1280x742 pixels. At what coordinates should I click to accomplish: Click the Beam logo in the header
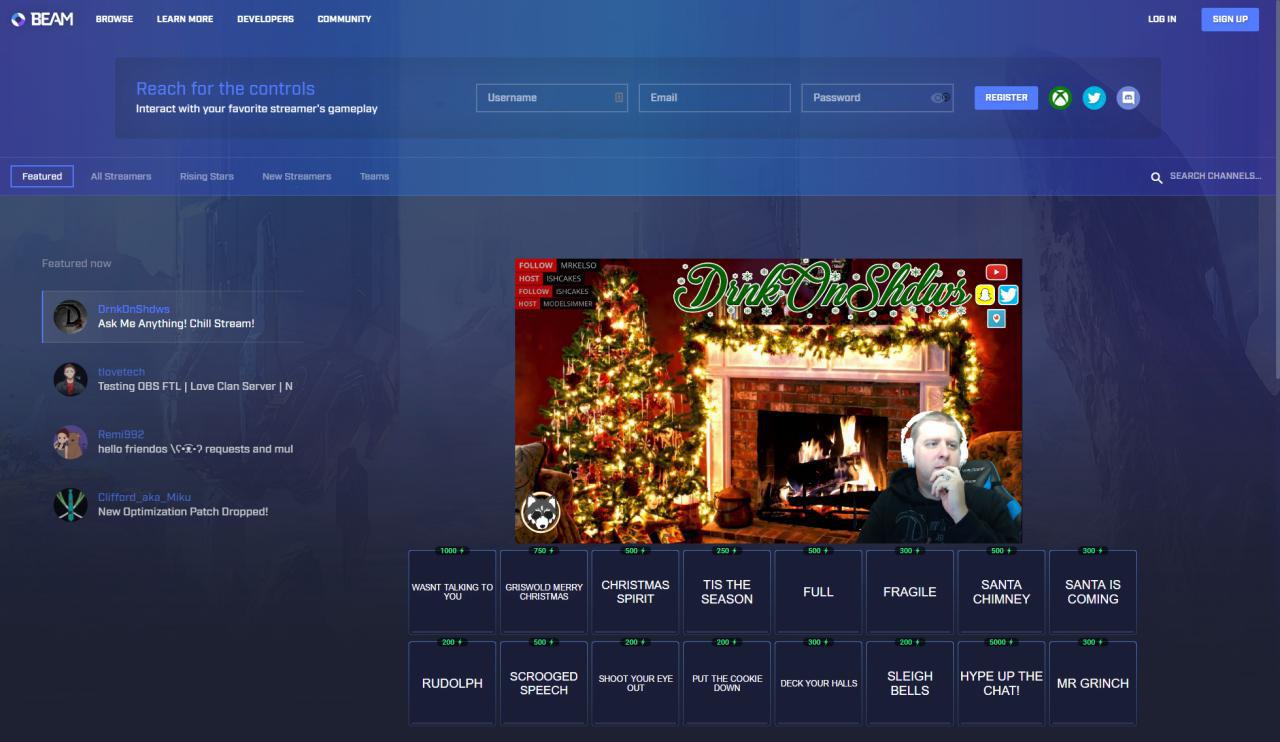(x=42, y=19)
